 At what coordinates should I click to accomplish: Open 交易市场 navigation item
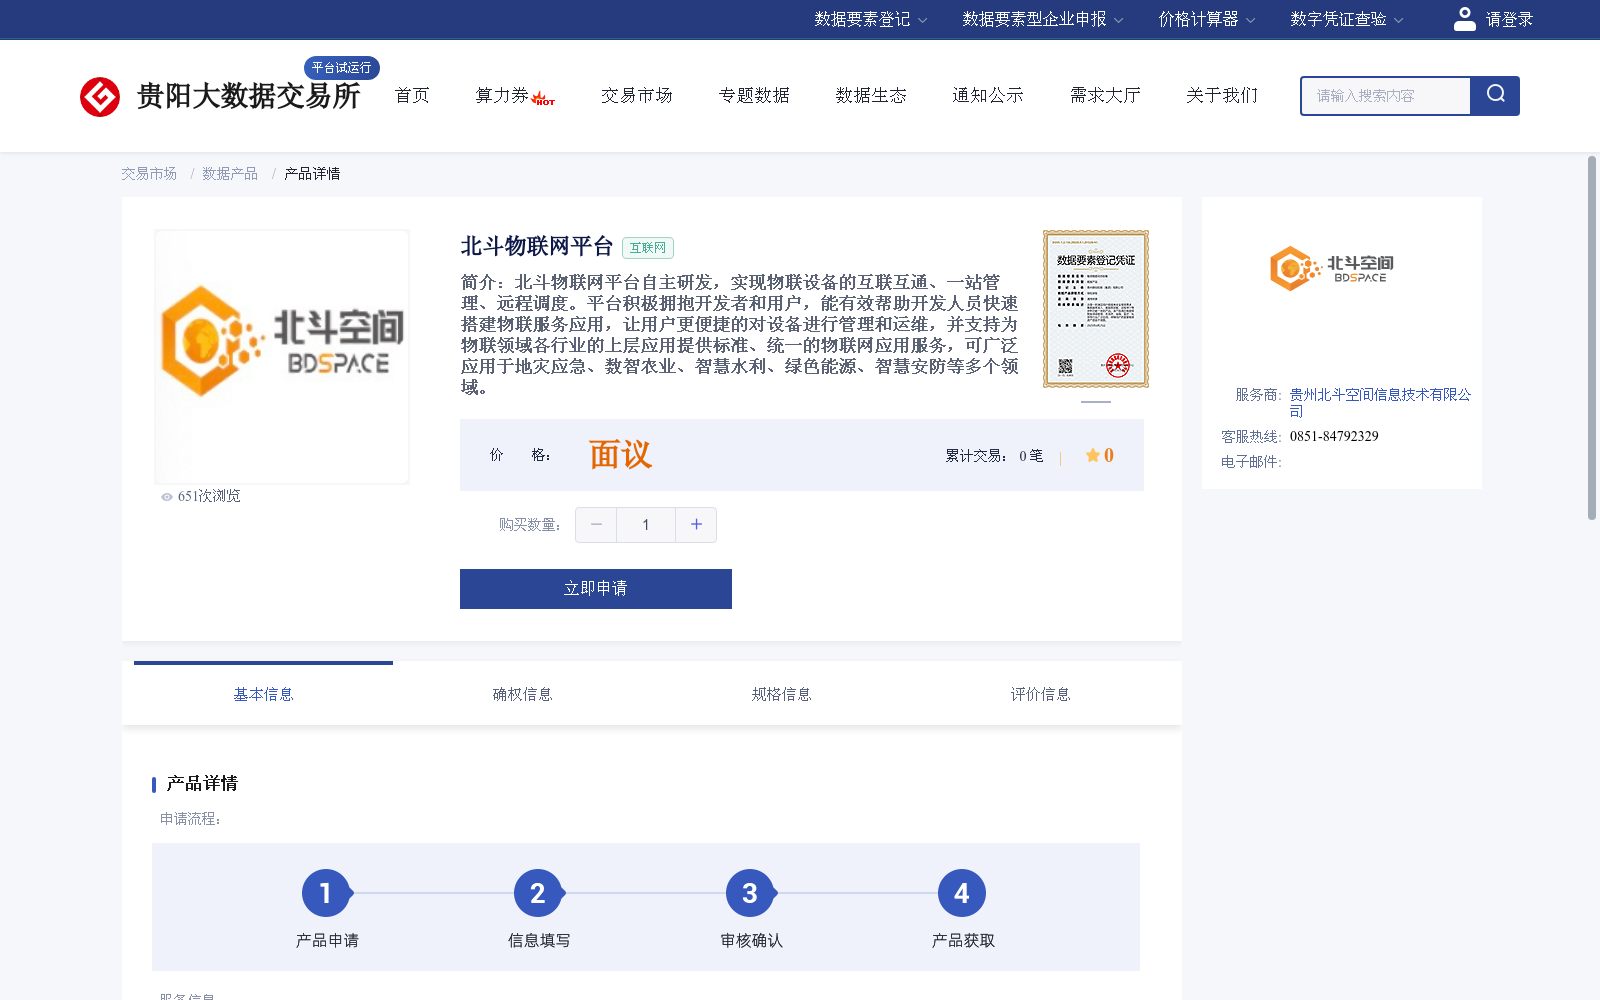tap(637, 95)
